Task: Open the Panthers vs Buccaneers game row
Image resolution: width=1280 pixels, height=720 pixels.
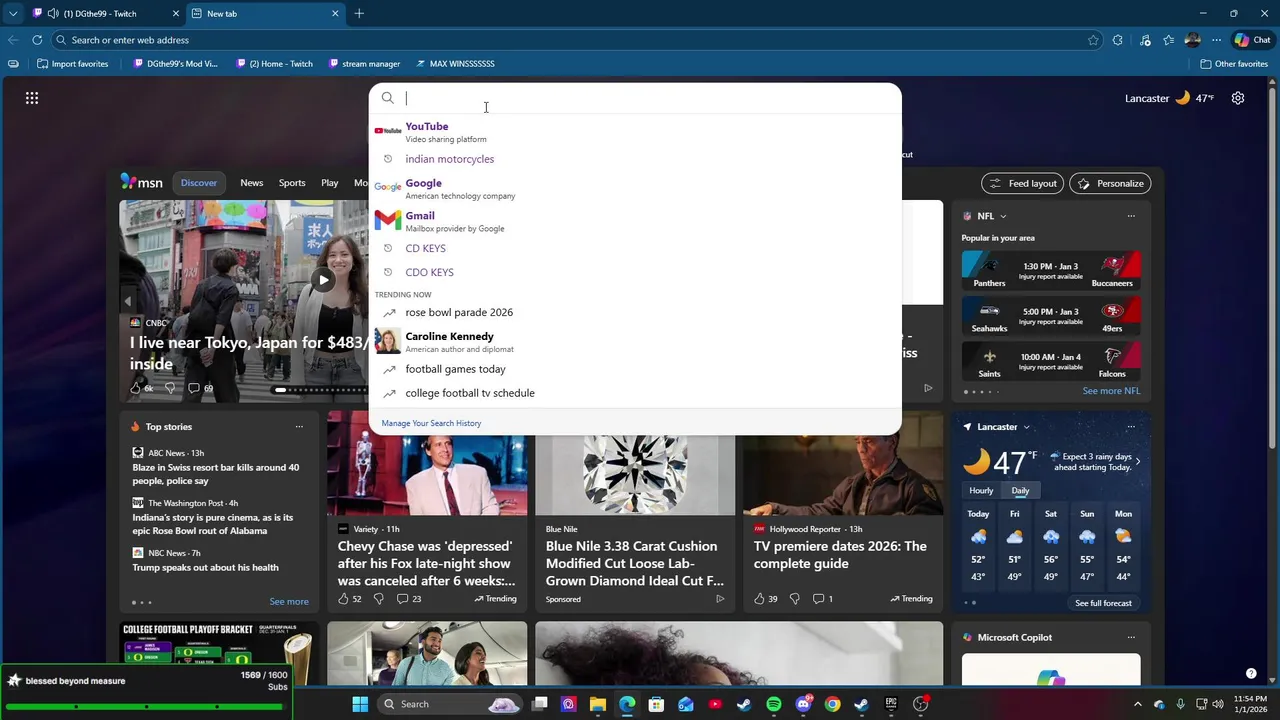Action: coord(1051,271)
